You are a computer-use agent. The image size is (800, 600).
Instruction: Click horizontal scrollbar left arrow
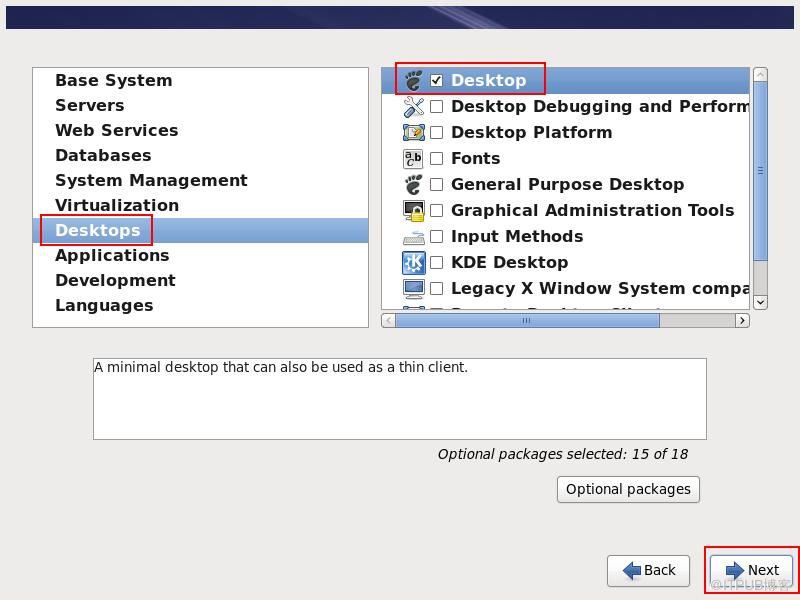pos(388,320)
